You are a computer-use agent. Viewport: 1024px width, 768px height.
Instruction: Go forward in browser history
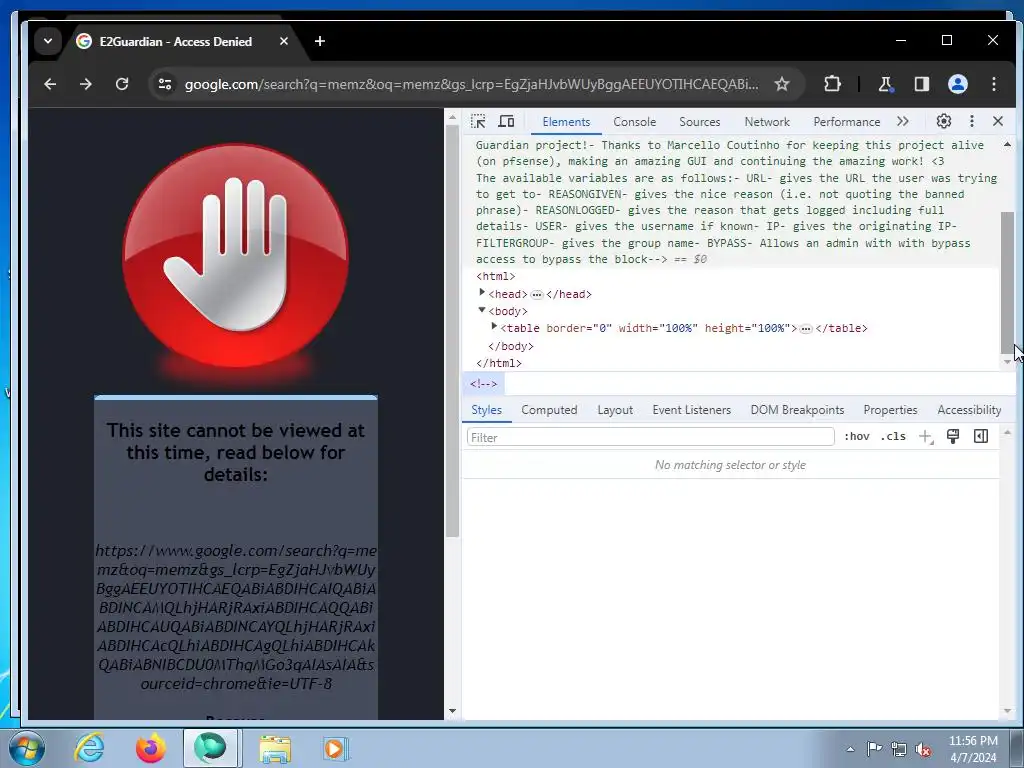[x=86, y=84]
